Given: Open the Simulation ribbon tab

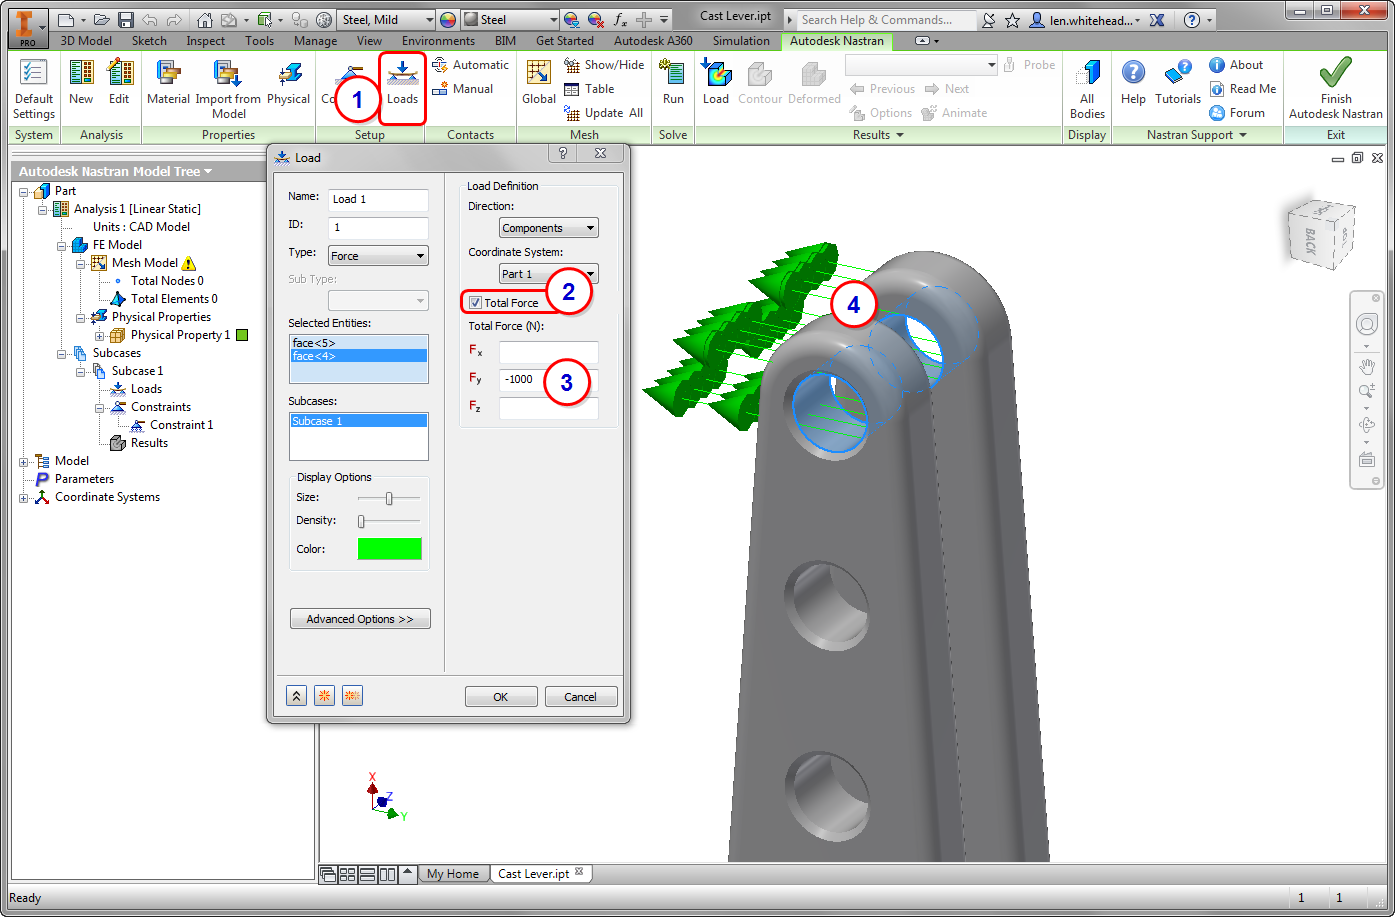Looking at the screenshot, I should (x=741, y=41).
